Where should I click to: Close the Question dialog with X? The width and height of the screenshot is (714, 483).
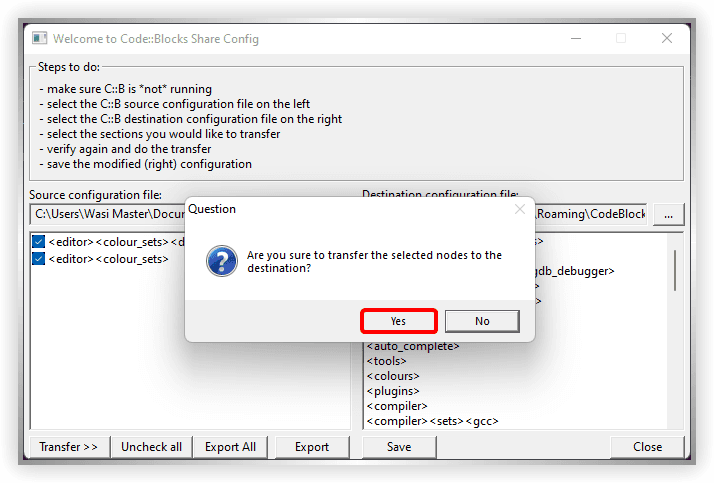point(520,209)
